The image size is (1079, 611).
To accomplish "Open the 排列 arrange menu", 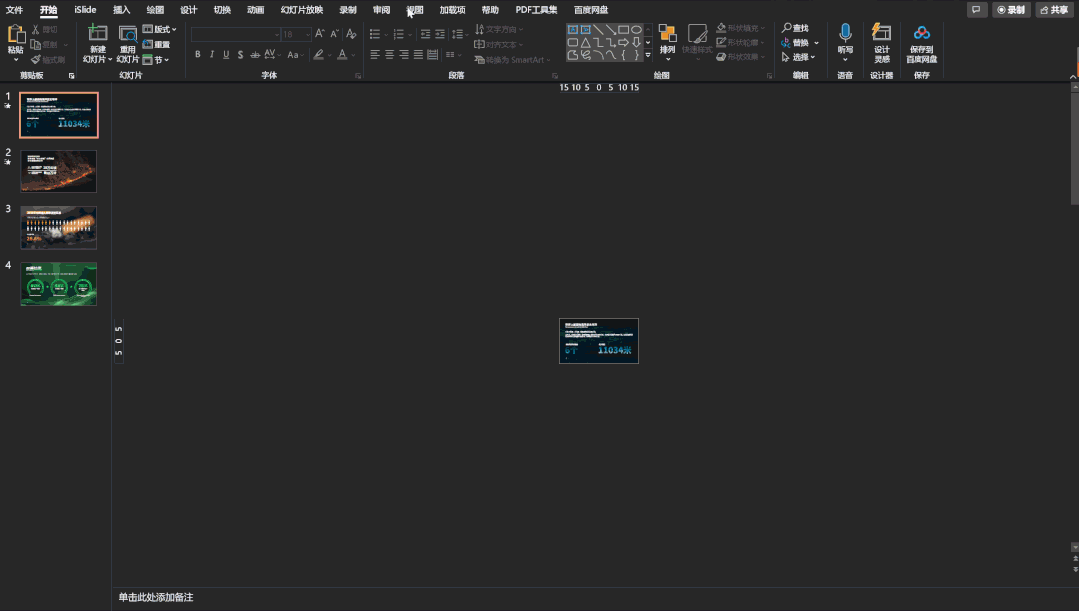I will tap(667, 42).
